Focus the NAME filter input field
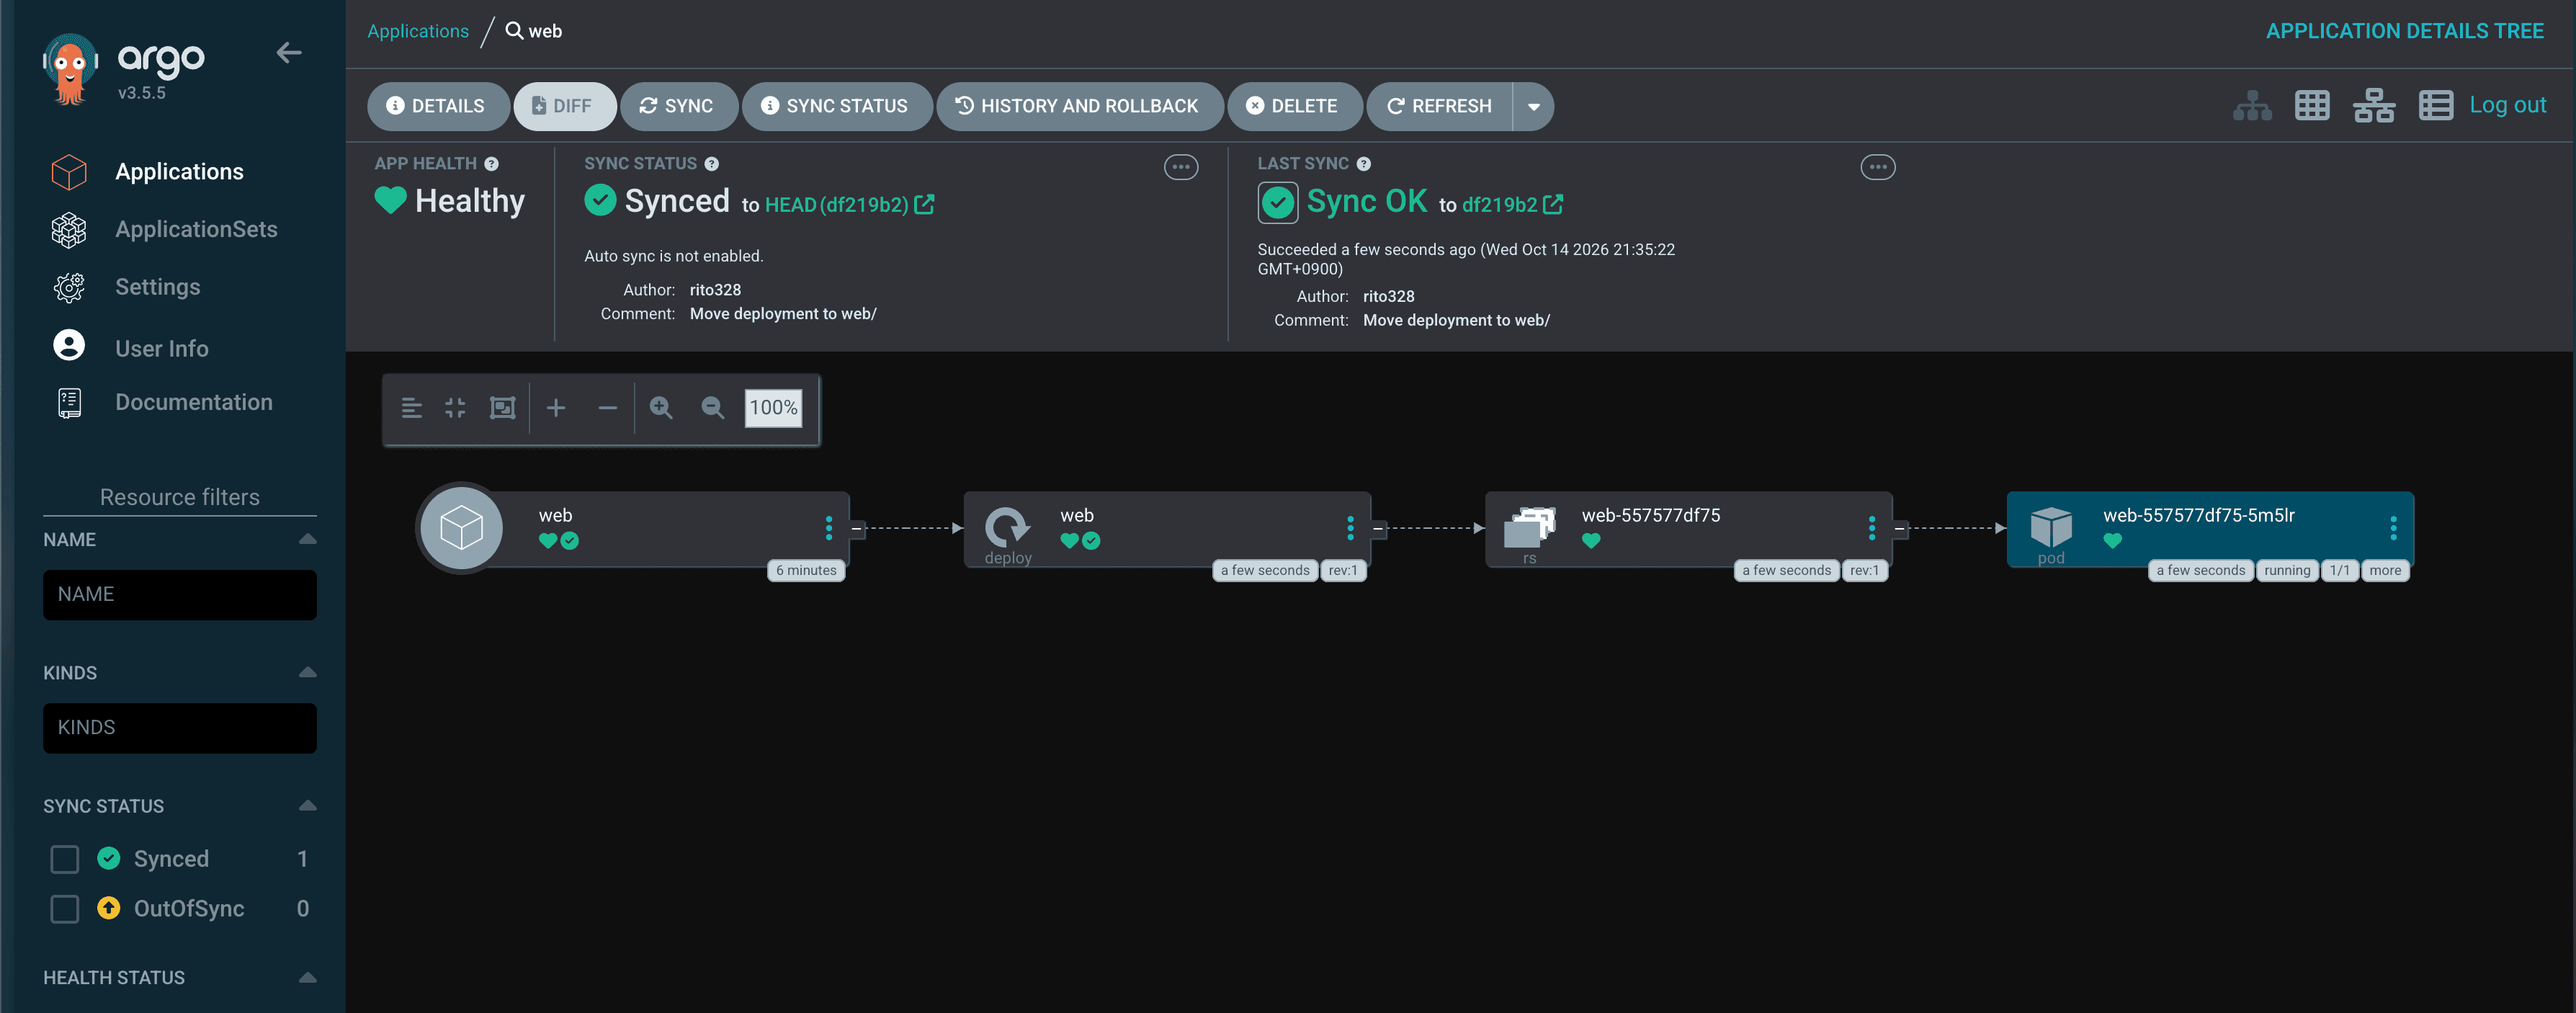Screen dimensions: 2576x1013 click(x=180, y=595)
